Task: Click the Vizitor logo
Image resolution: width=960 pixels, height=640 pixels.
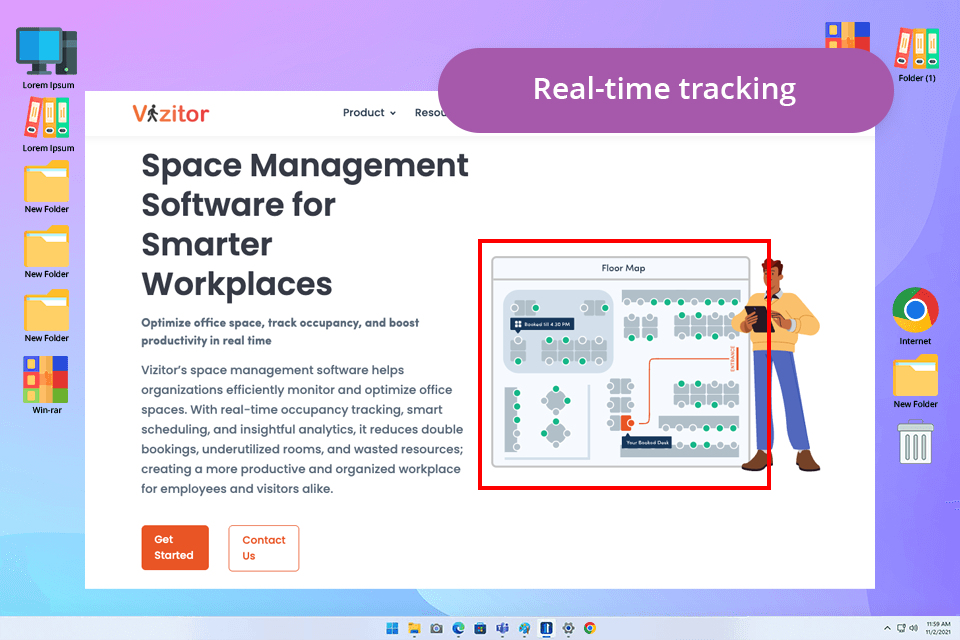Action: click(171, 113)
